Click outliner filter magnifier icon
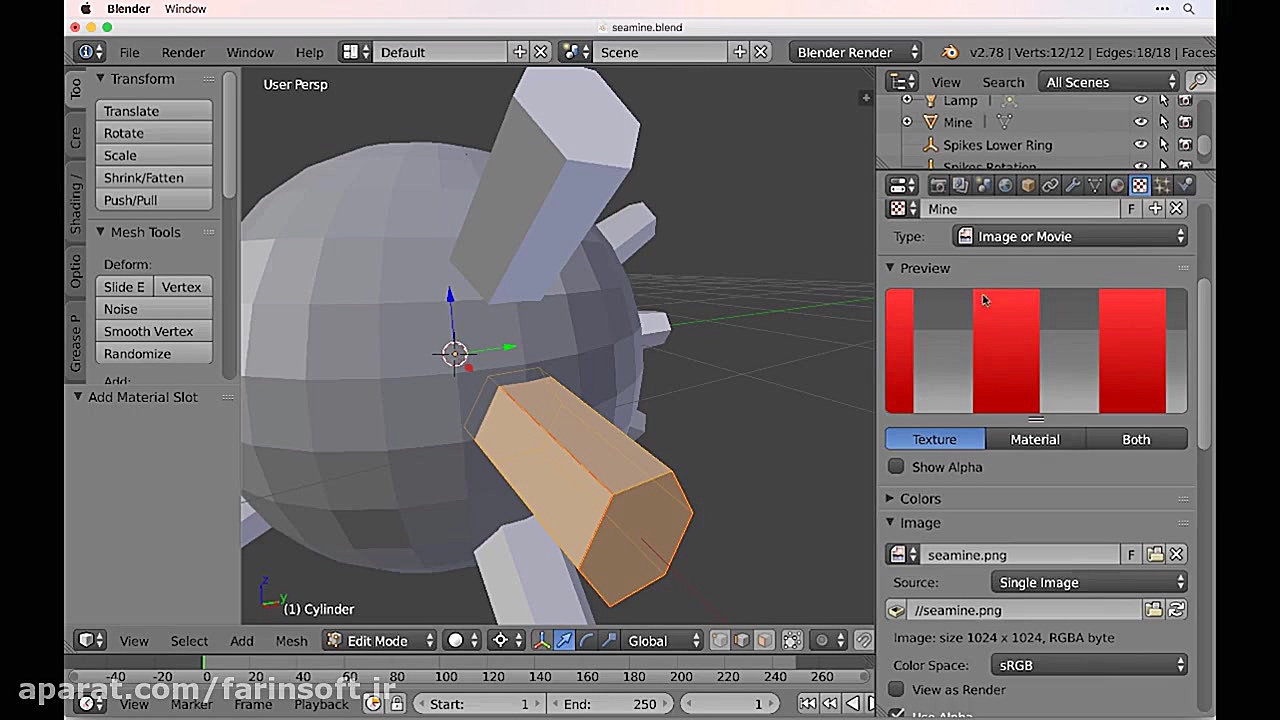The width and height of the screenshot is (1280, 720). (x=1198, y=82)
